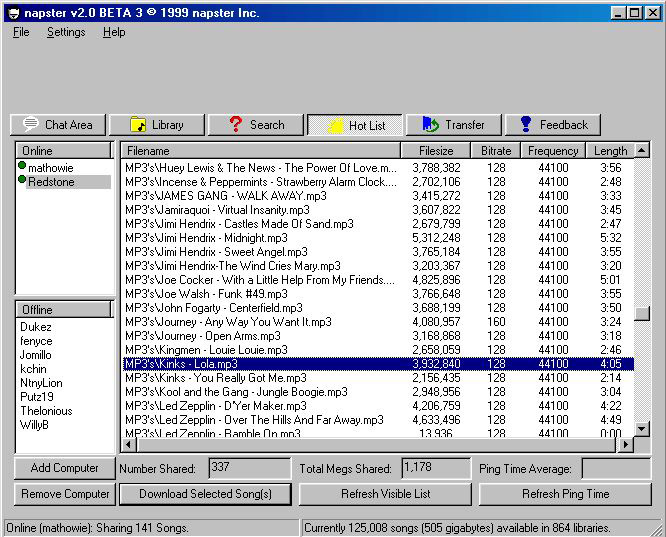Select offline user Putz19
This screenshot has width=666, height=537.
coord(37,397)
